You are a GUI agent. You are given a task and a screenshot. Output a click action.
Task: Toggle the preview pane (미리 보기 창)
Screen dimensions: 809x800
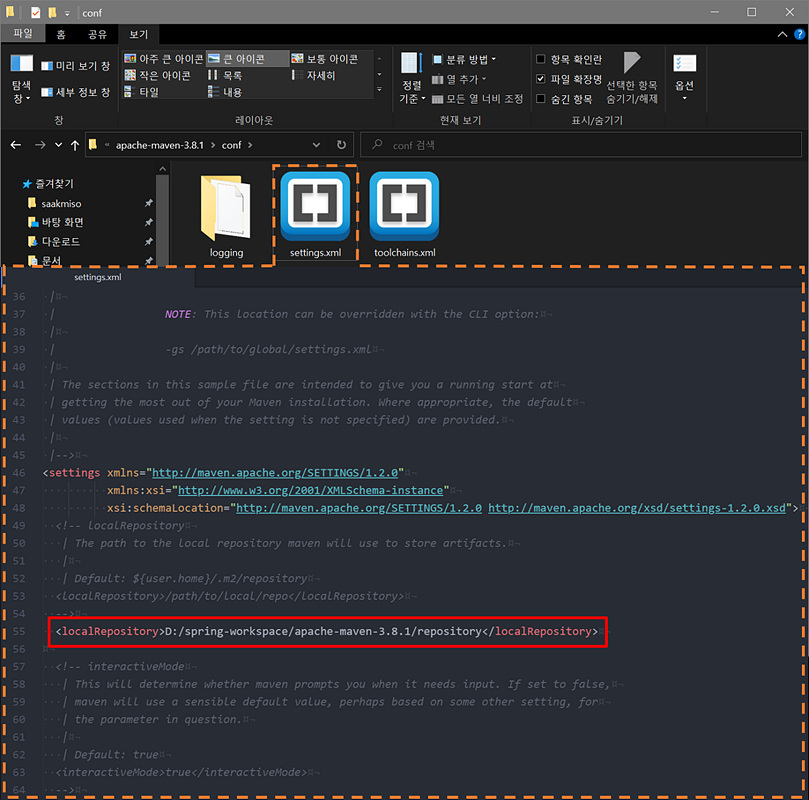pos(75,66)
